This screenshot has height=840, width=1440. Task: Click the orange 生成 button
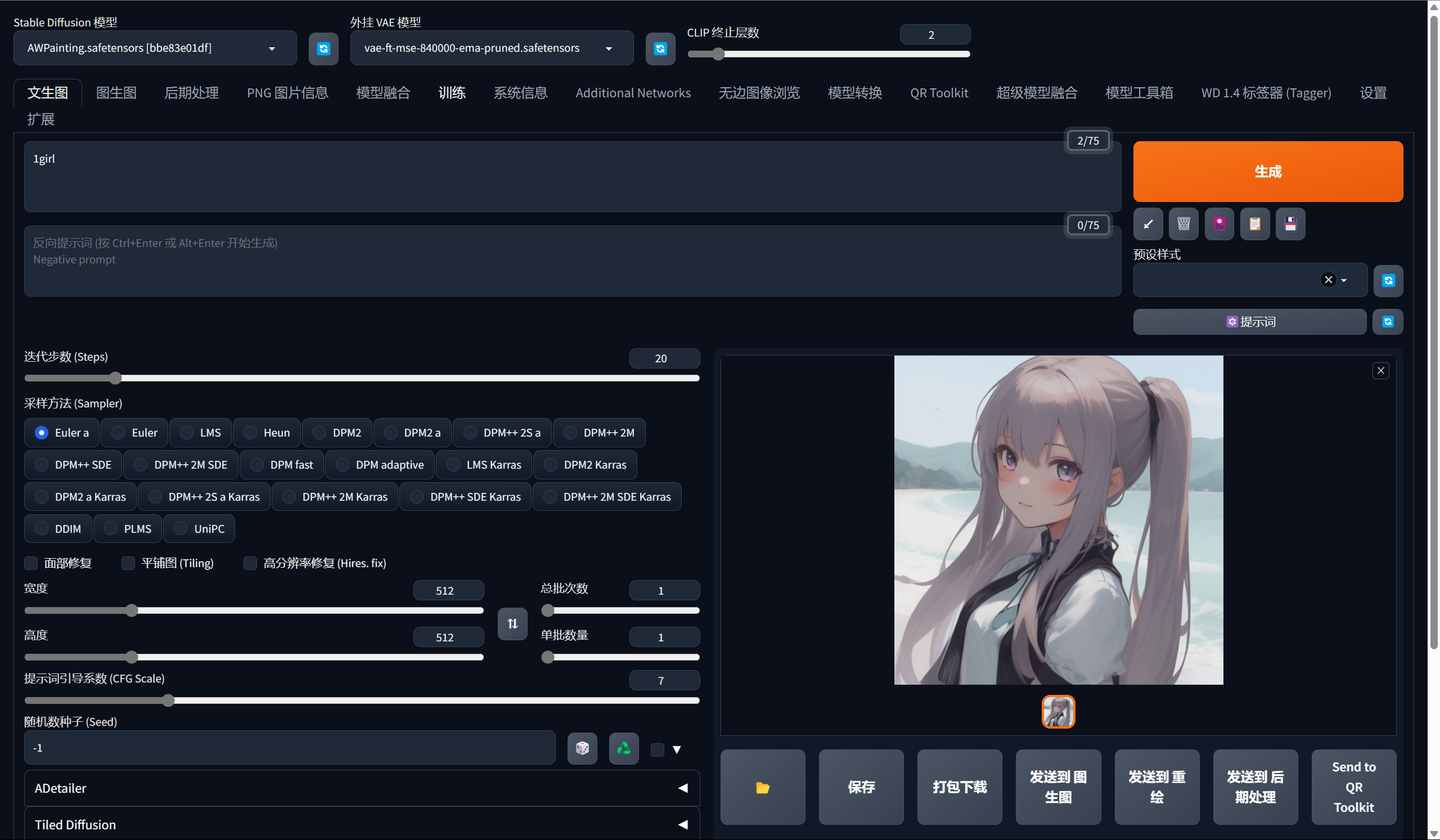coord(1268,171)
